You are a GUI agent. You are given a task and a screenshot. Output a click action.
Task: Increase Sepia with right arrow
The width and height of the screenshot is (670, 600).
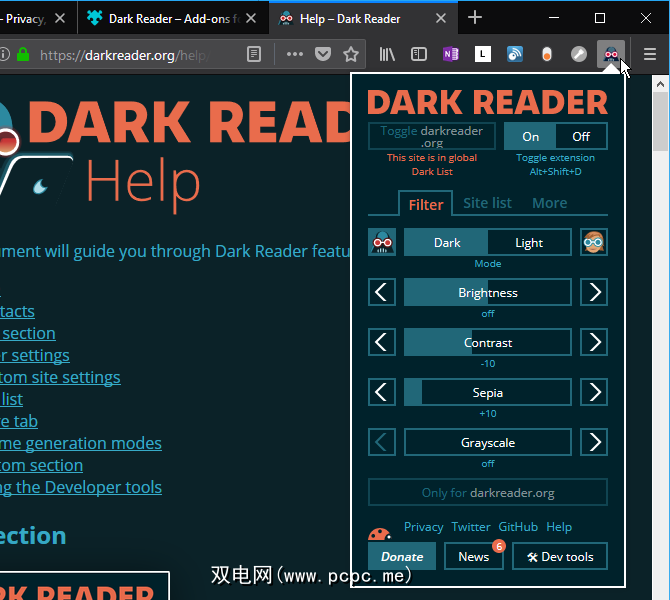(594, 392)
